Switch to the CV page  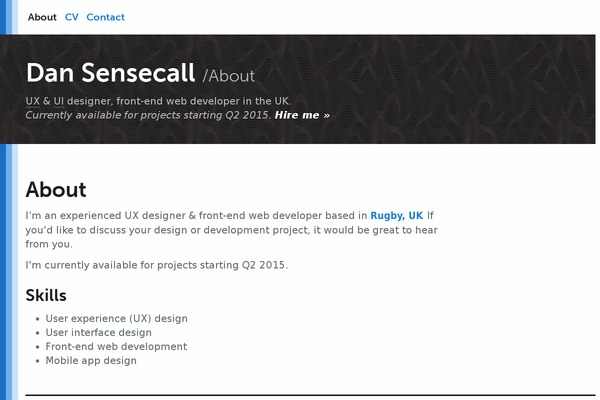(x=72, y=17)
